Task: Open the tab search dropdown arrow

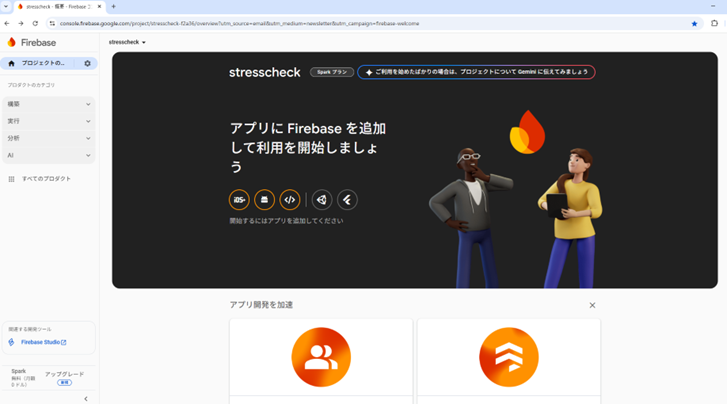Action: pos(6,6)
